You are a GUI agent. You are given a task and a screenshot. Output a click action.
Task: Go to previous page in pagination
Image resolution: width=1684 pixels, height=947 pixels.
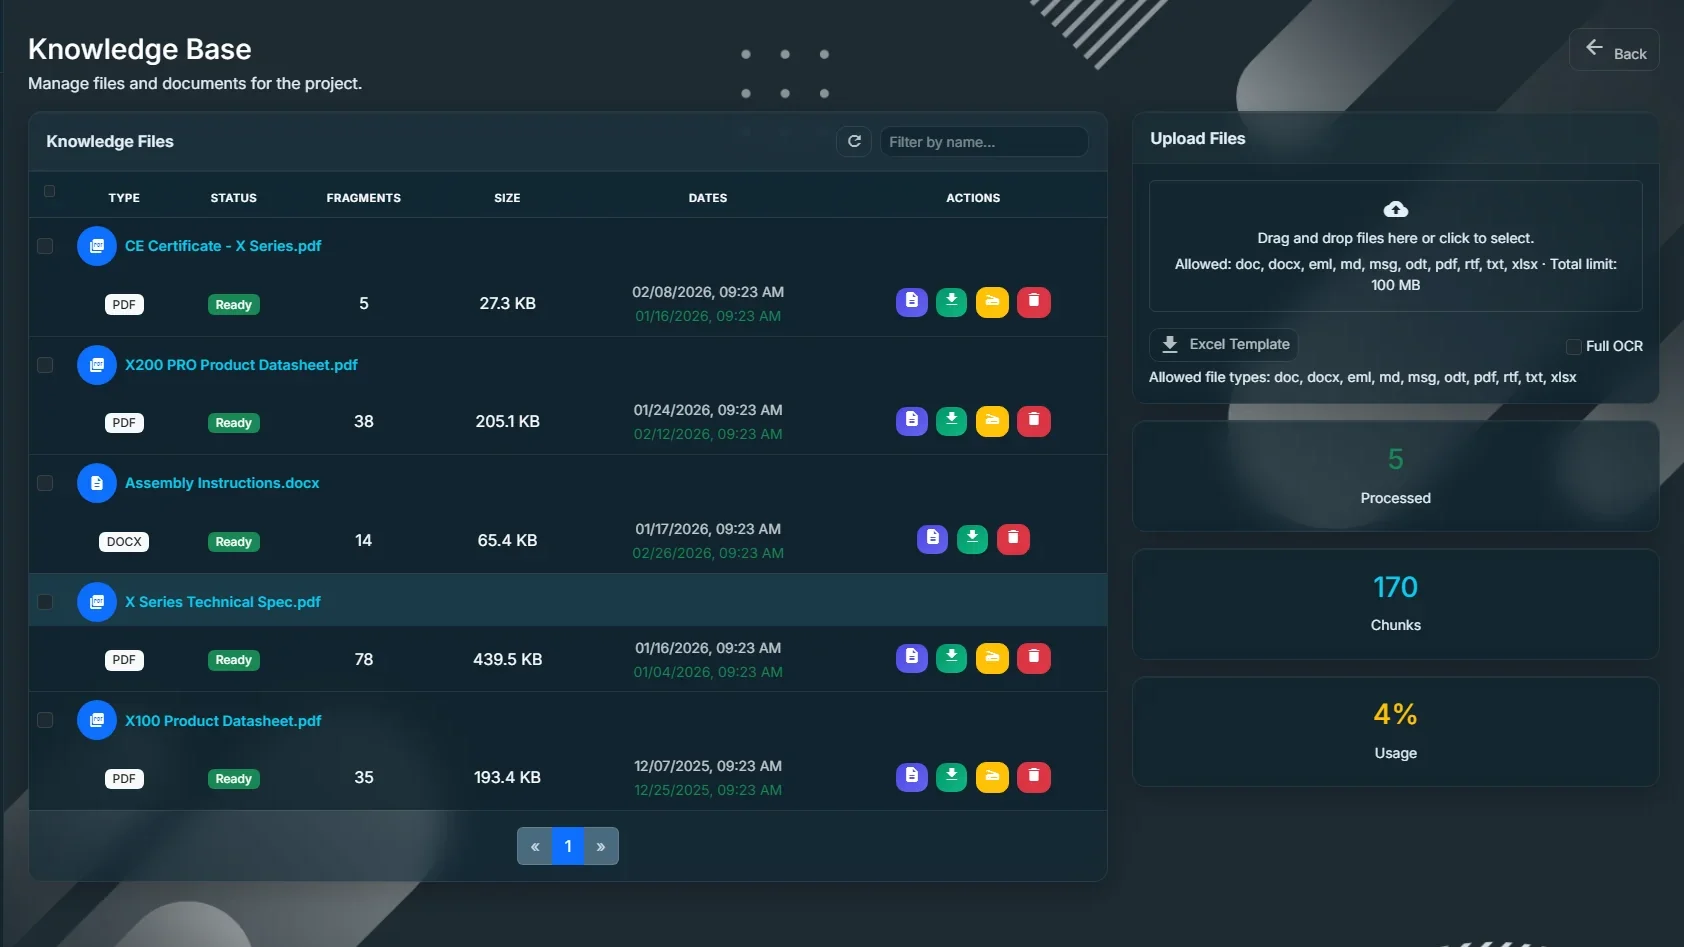535,846
